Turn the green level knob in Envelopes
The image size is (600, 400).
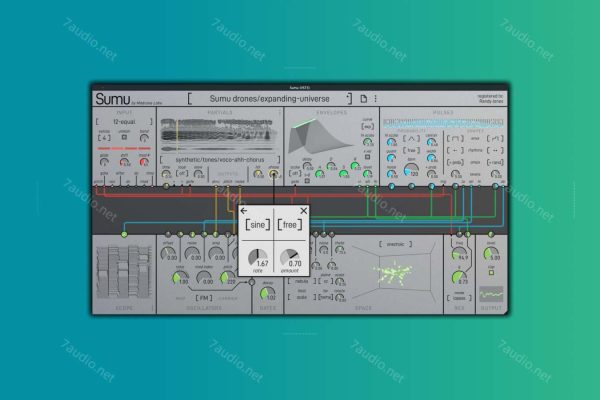[x=367, y=174]
